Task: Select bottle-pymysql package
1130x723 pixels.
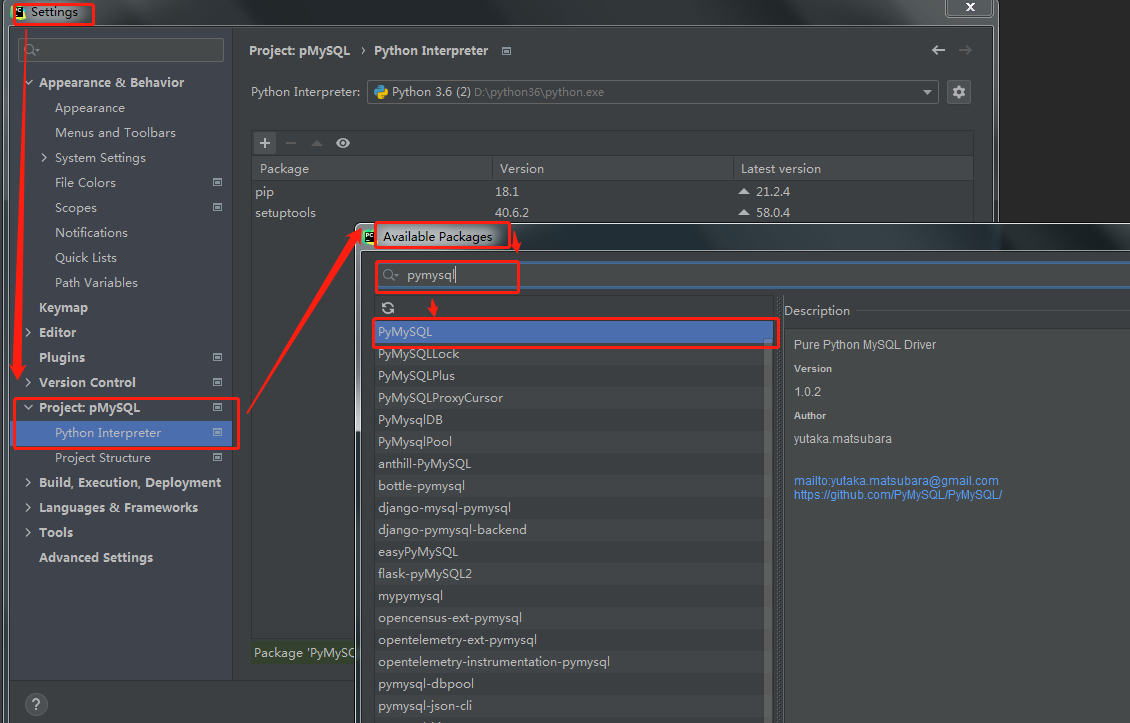Action: (569, 486)
